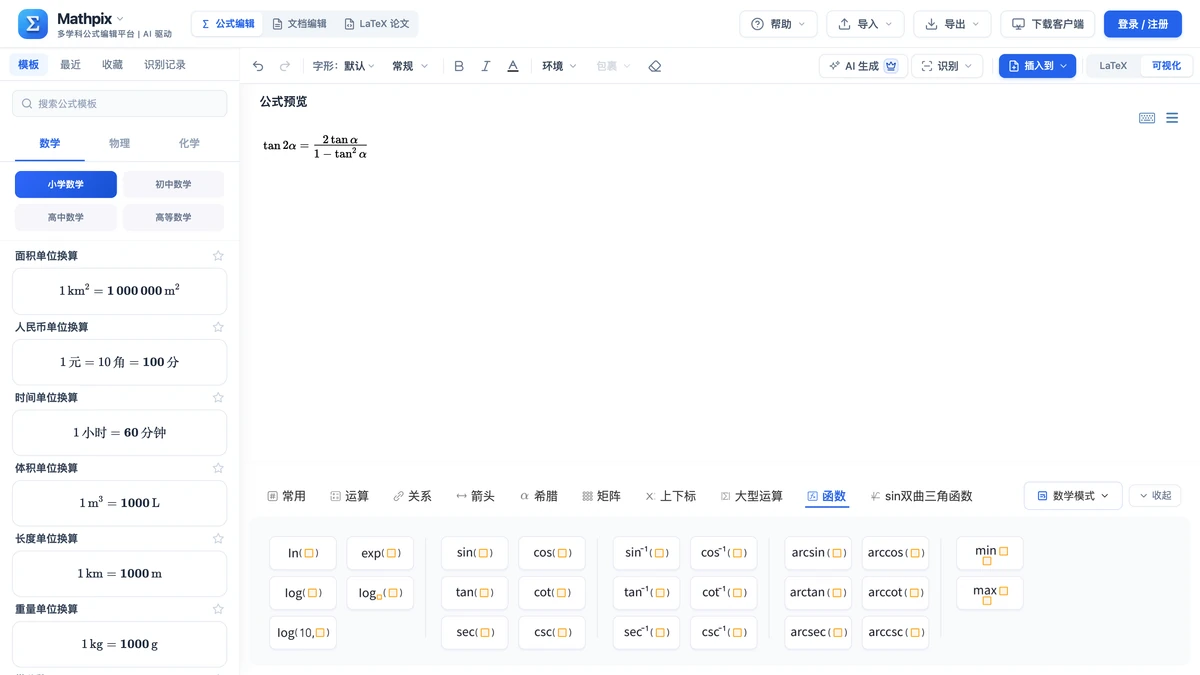Click the tan 2α formula in preview

(315, 146)
